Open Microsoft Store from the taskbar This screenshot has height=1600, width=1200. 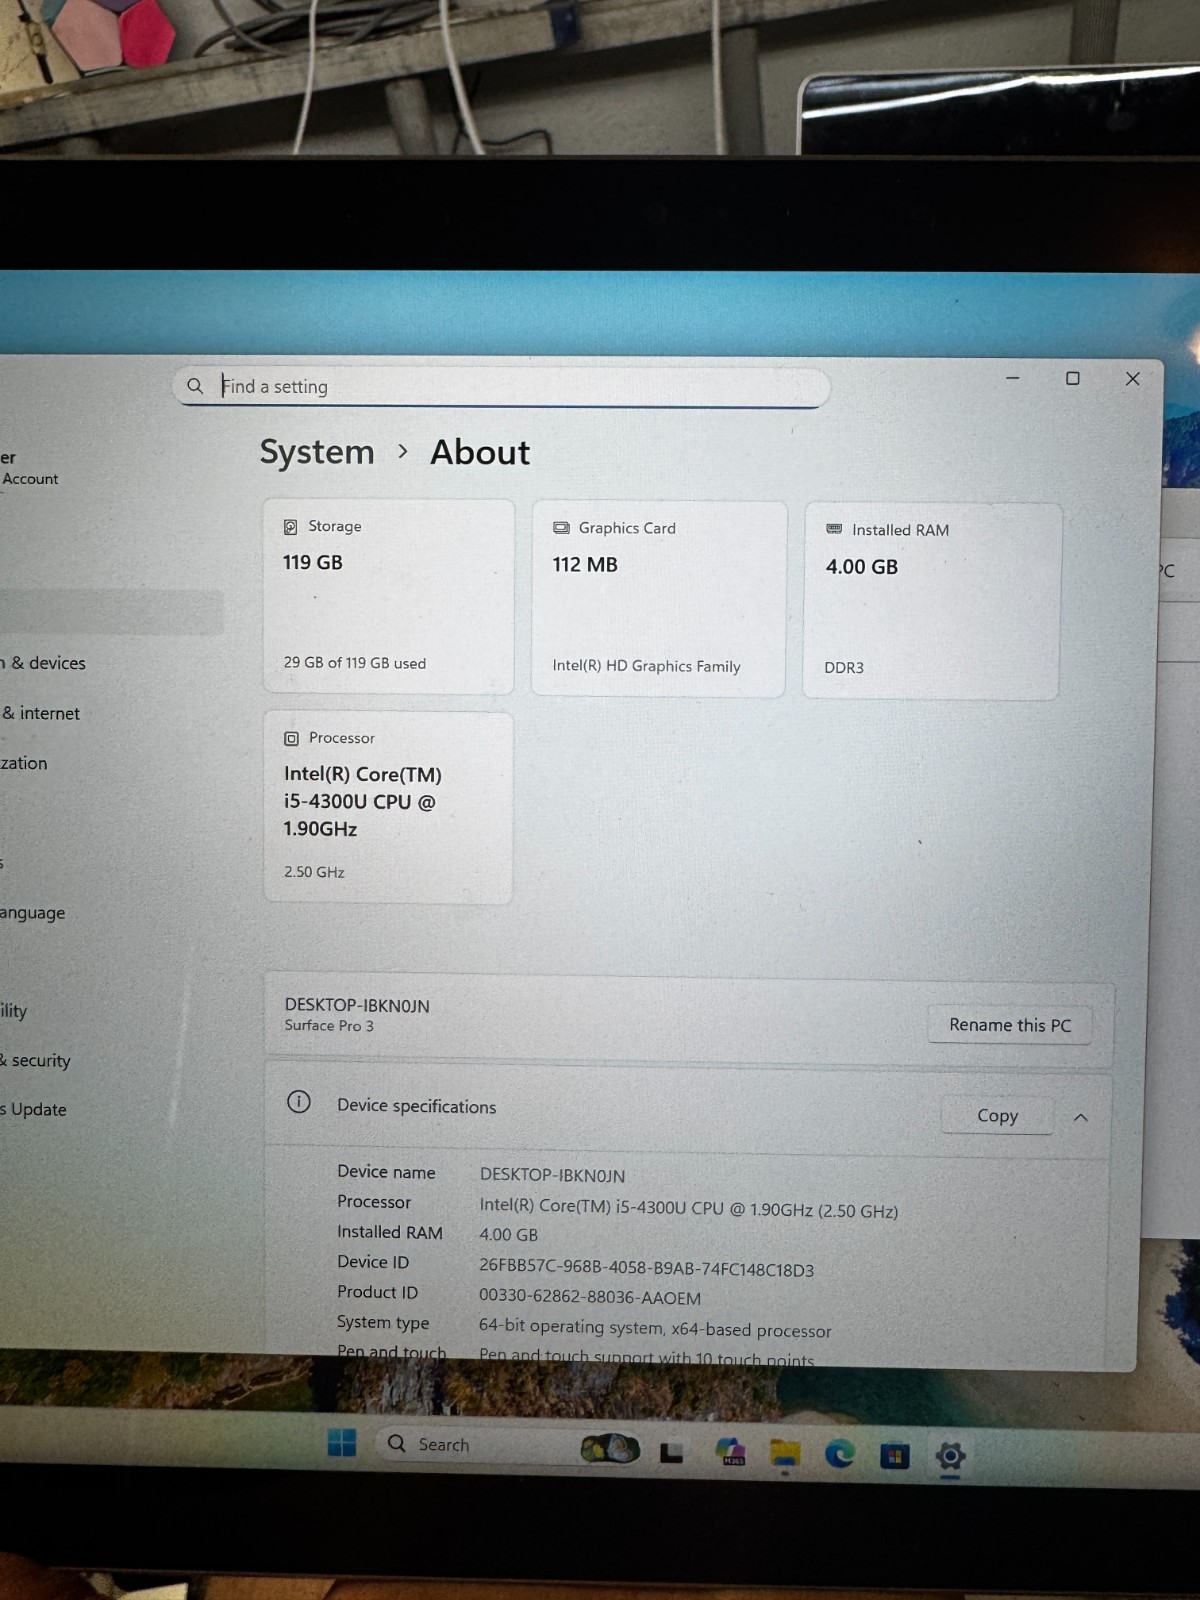pyautogui.click(x=895, y=1456)
